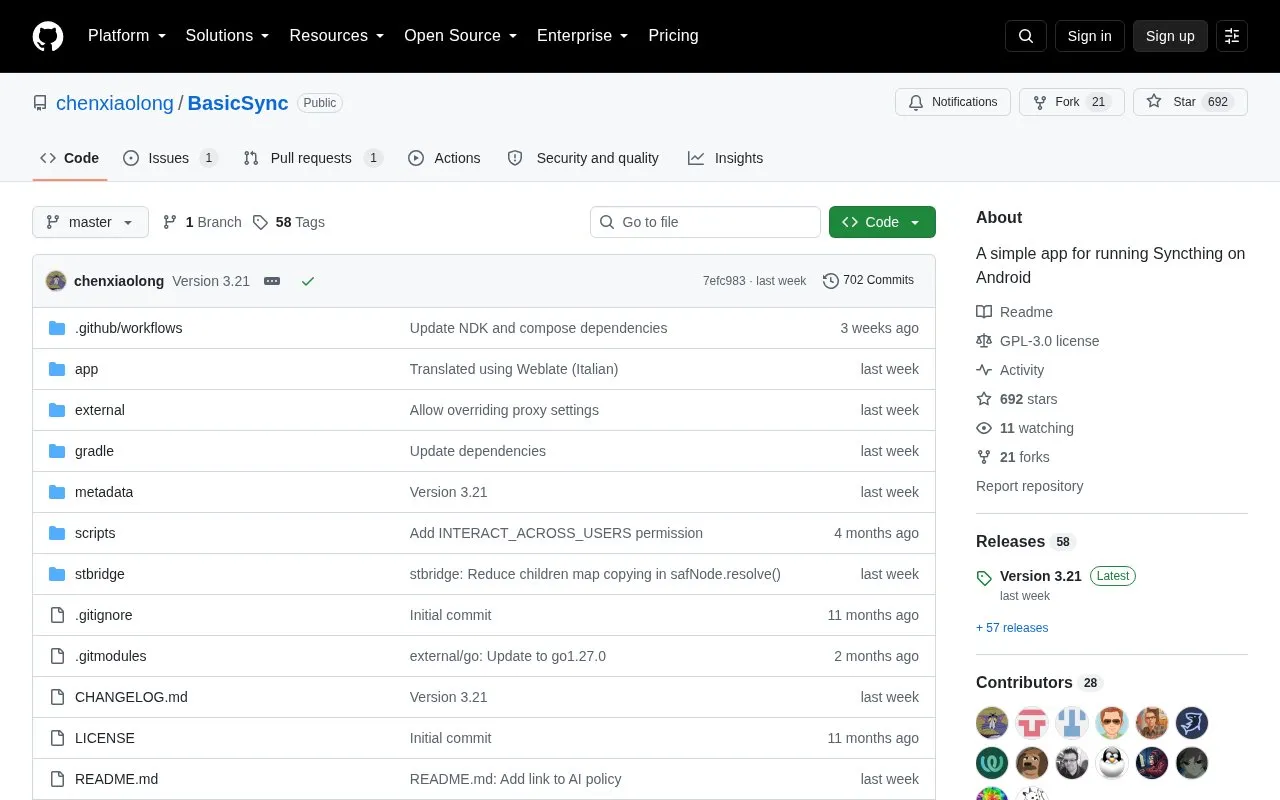The image size is (1280, 800).
Task: Switch to the Actions tab
Action: (444, 158)
